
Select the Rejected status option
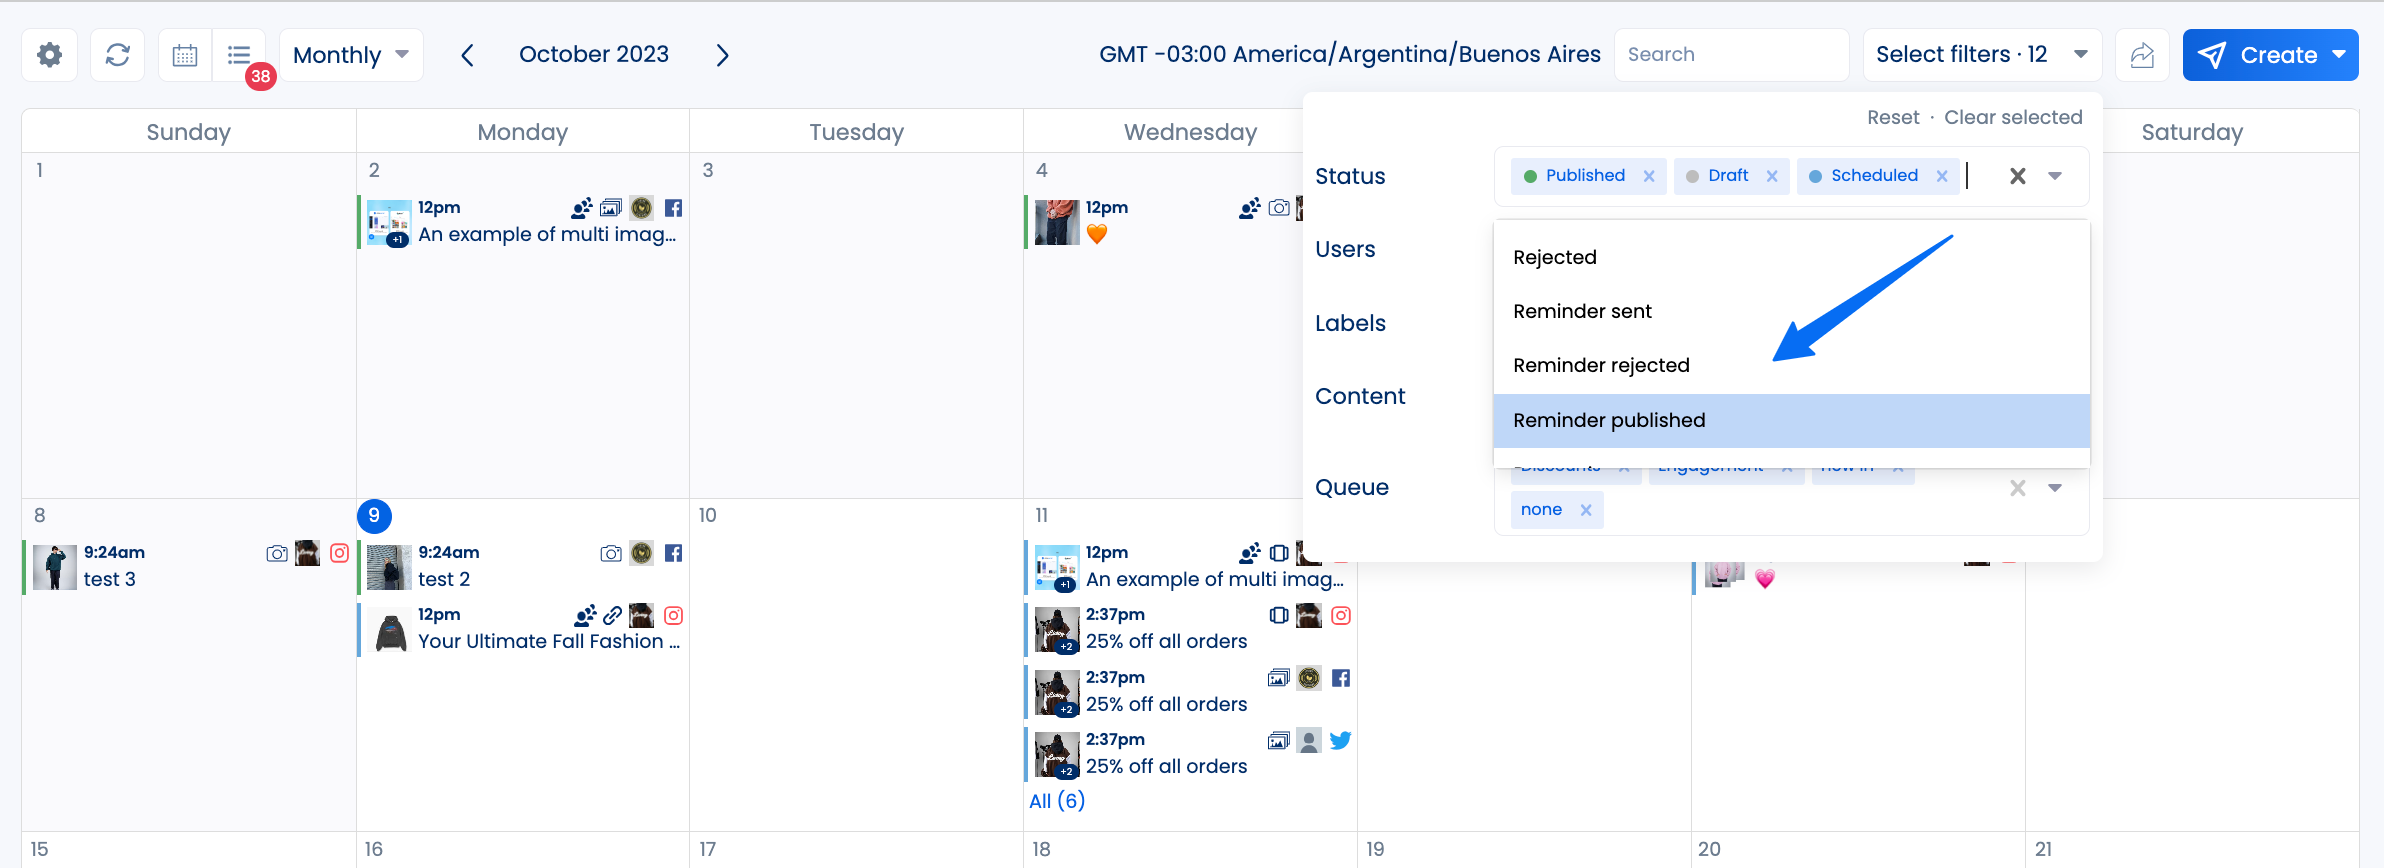(1792, 257)
